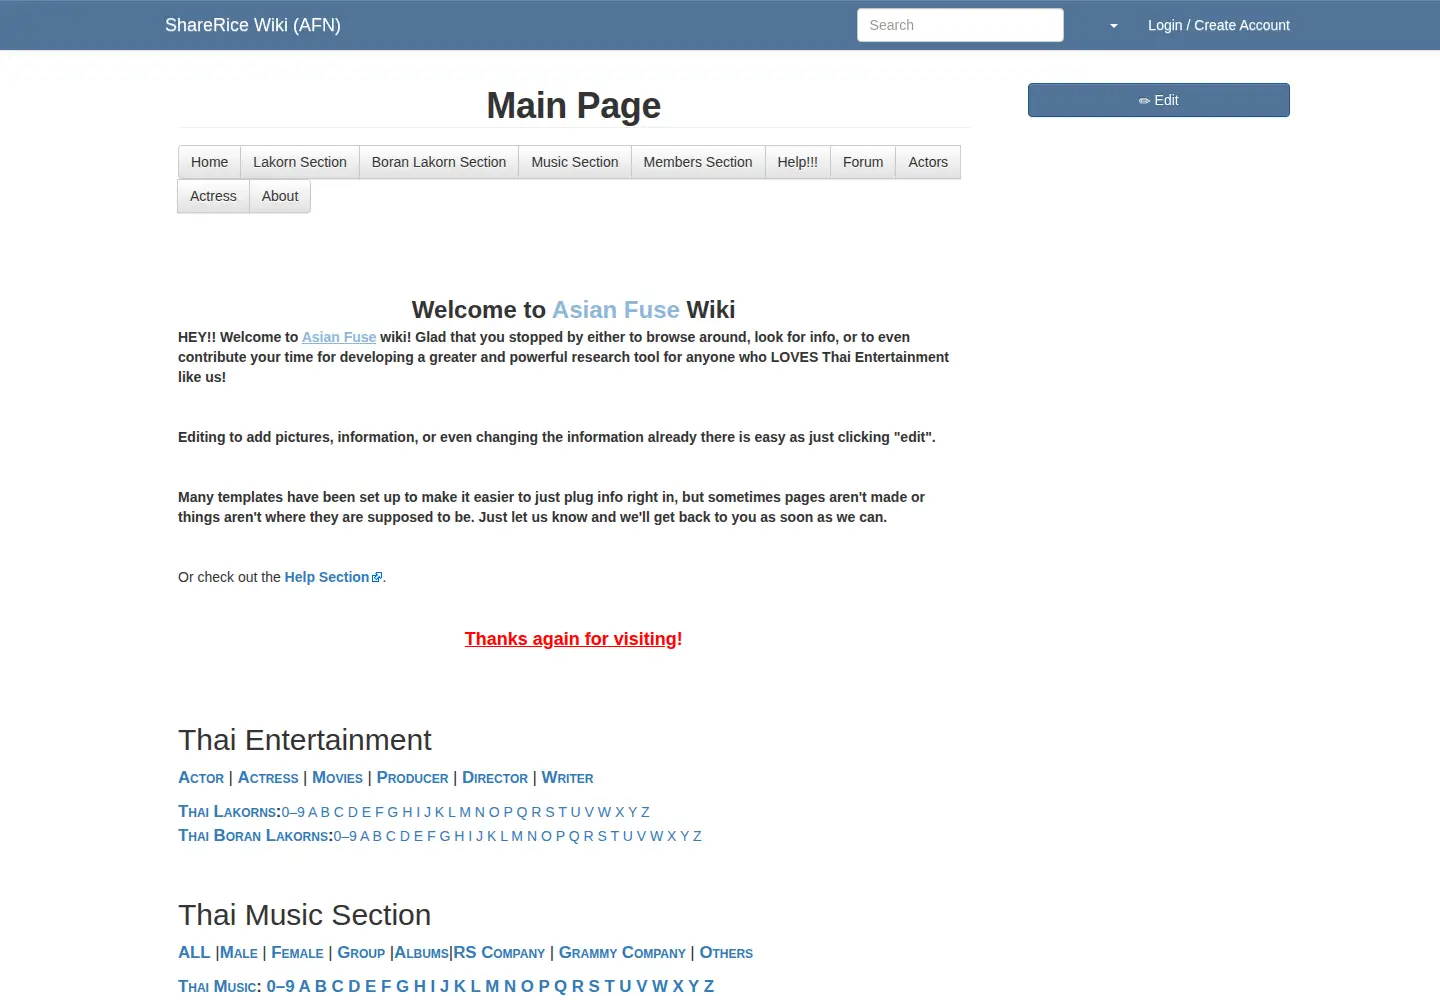Click the Thai Lakorns link
This screenshot has width=1440, height=1000.
[227, 812]
